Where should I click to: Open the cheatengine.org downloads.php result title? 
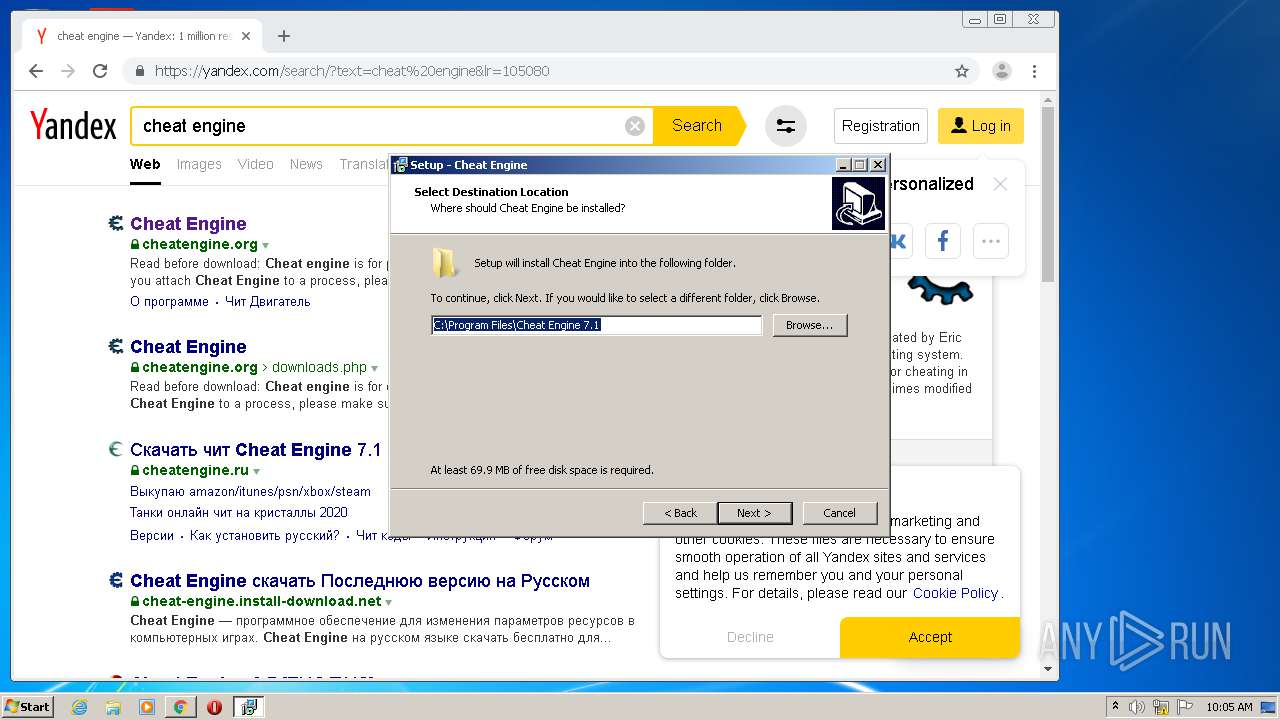tap(188, 347)
